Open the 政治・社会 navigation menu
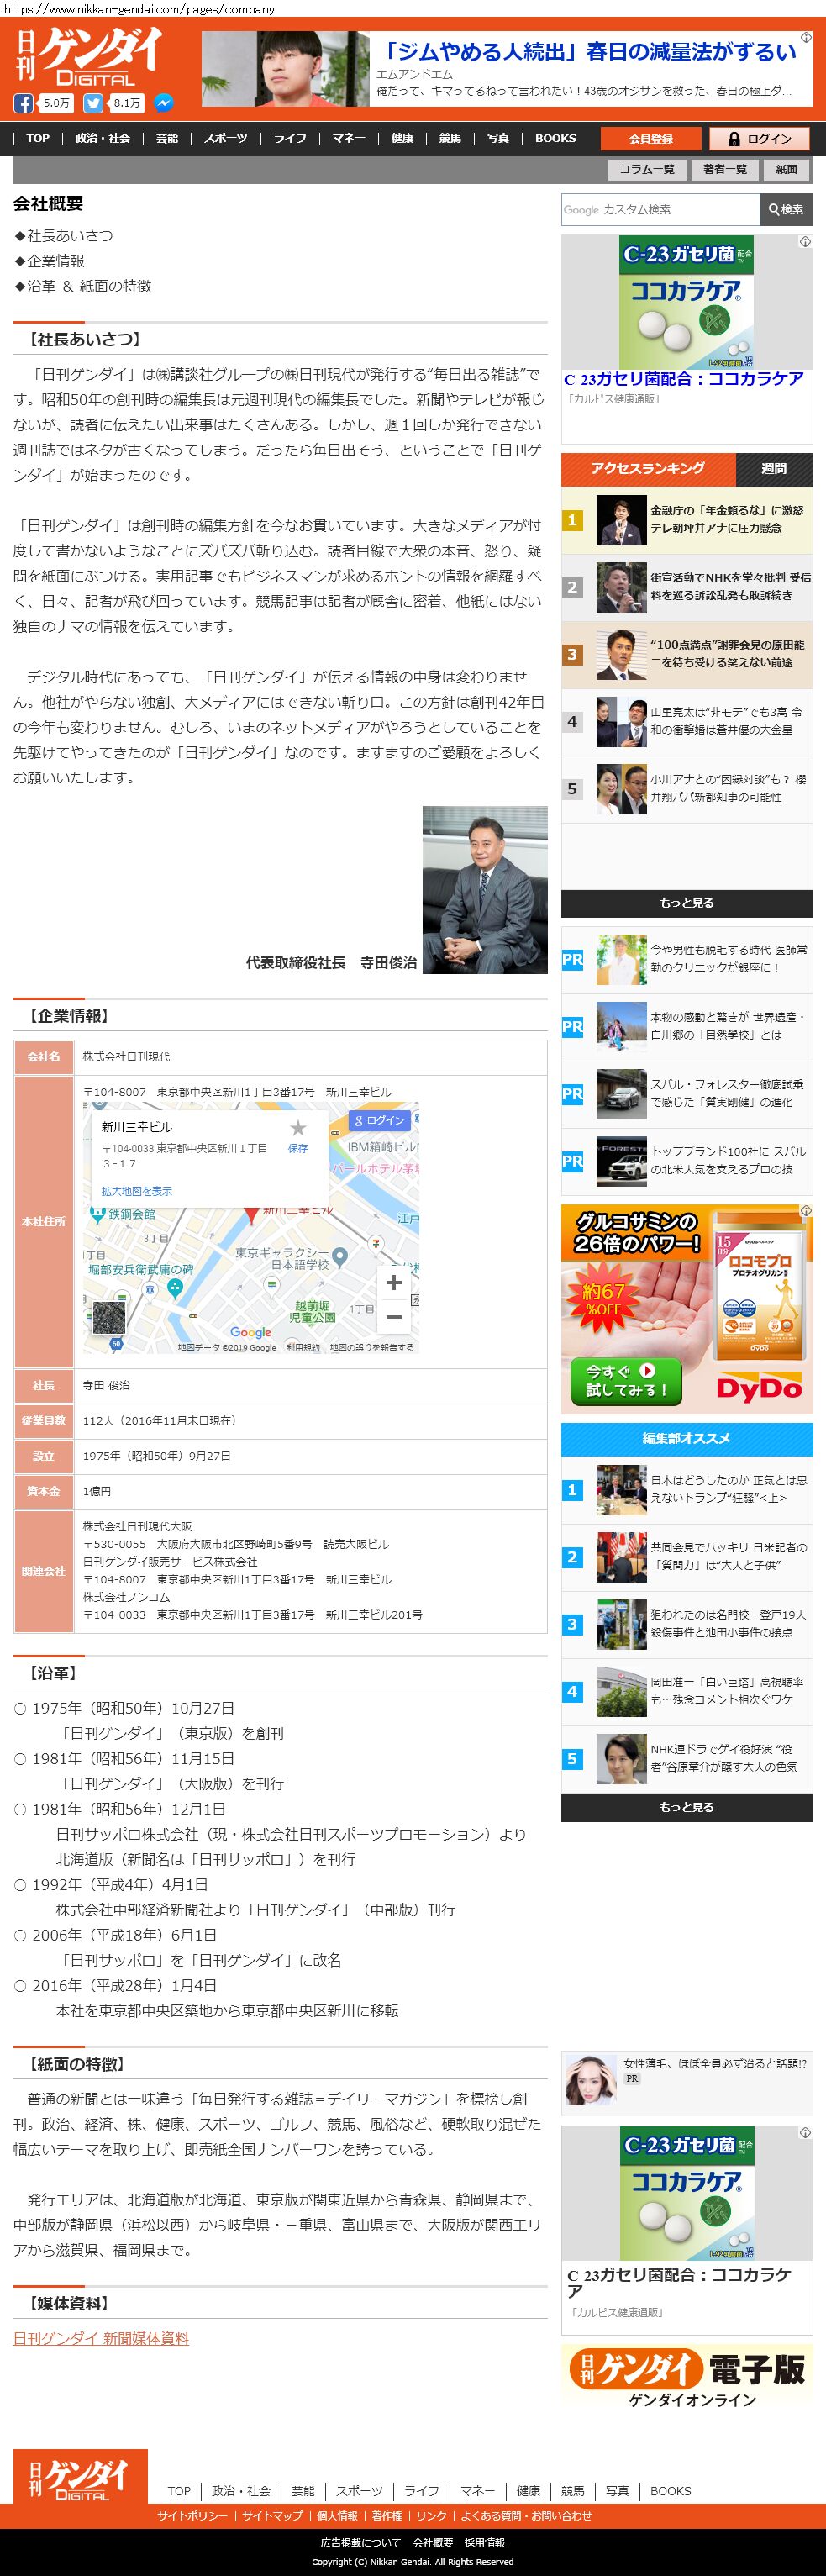 [103, 138]
